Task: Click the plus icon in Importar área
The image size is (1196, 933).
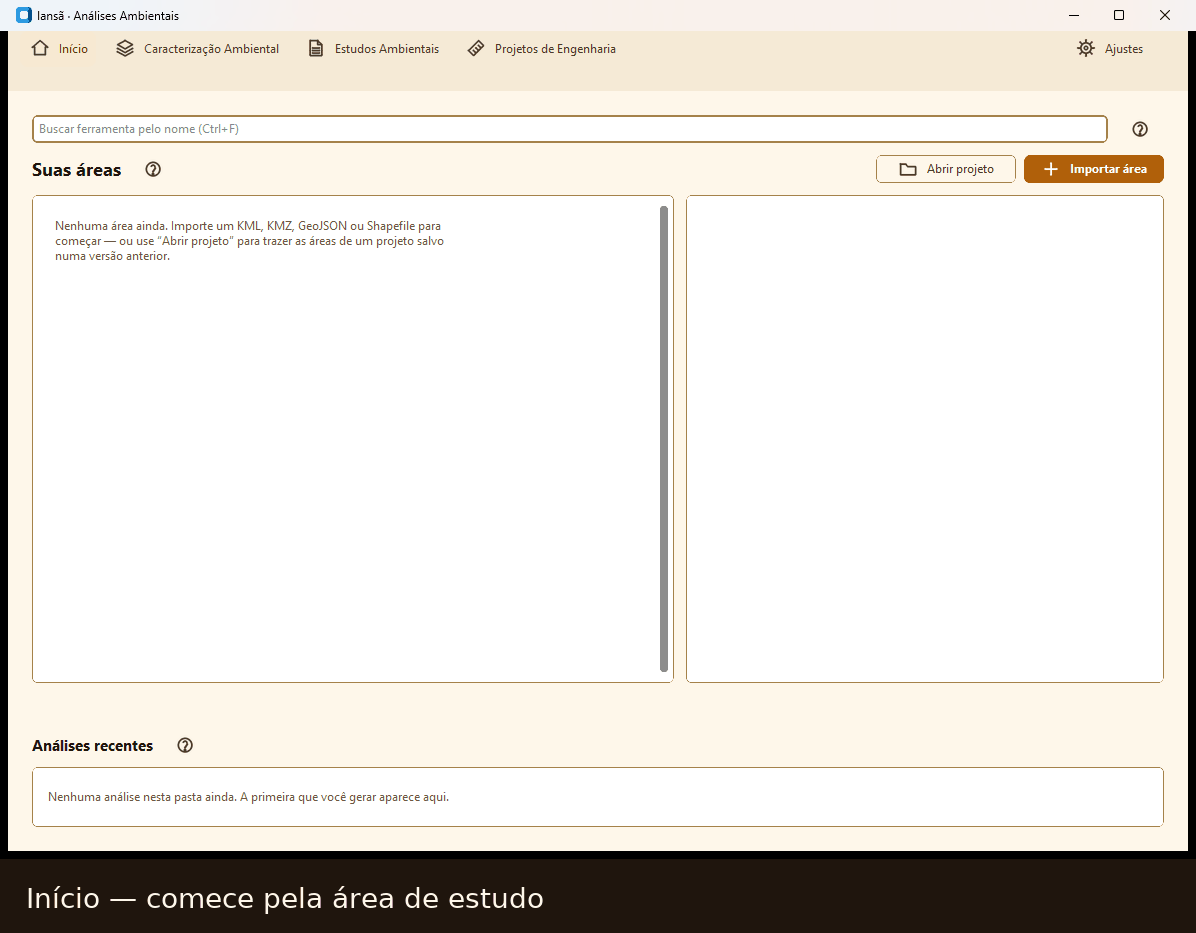Action: pos(1050,169)
